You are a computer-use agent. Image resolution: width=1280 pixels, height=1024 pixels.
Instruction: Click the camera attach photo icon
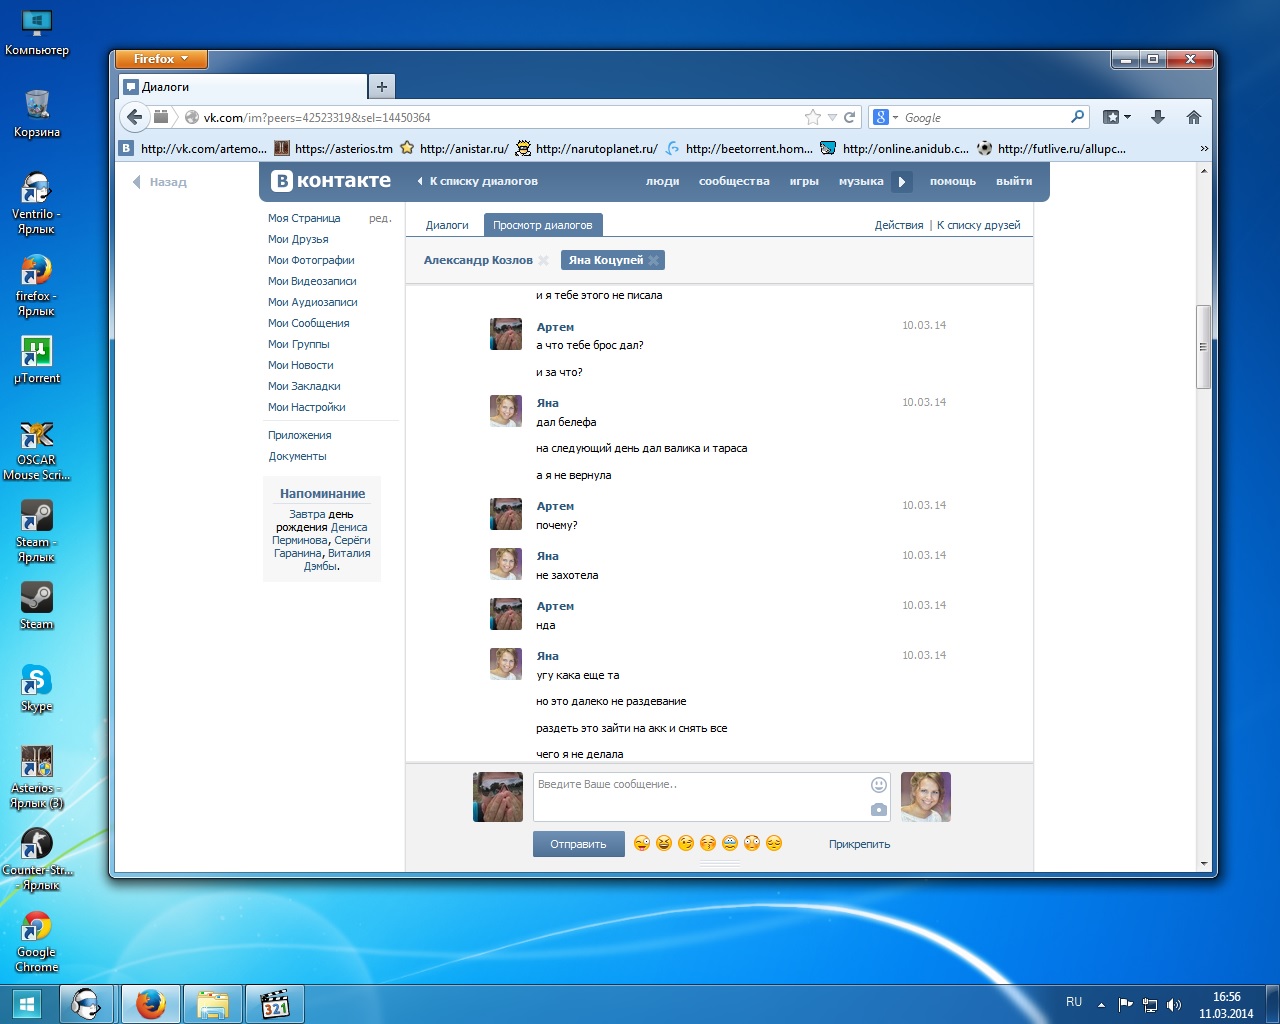point(879,809)
